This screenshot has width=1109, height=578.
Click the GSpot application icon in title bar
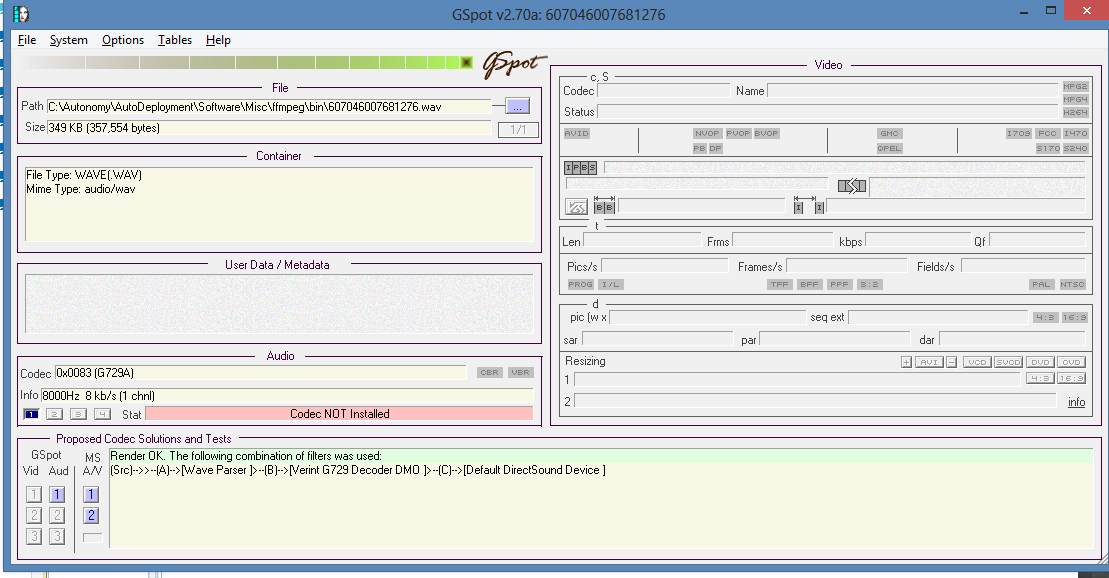pos(21,13)
